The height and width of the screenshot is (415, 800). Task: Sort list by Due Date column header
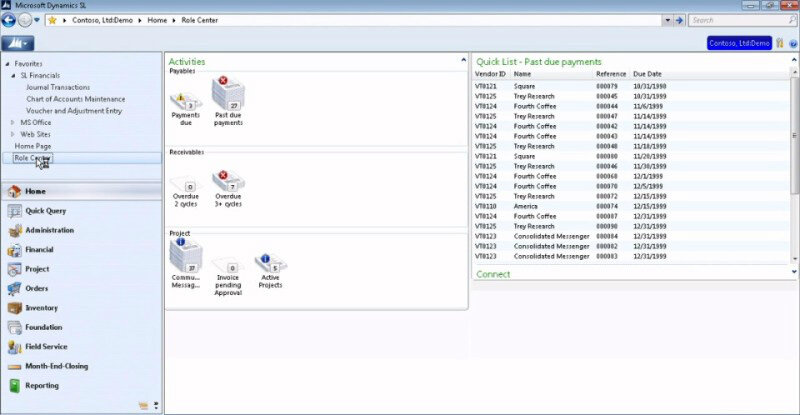[x=647, y=74]
